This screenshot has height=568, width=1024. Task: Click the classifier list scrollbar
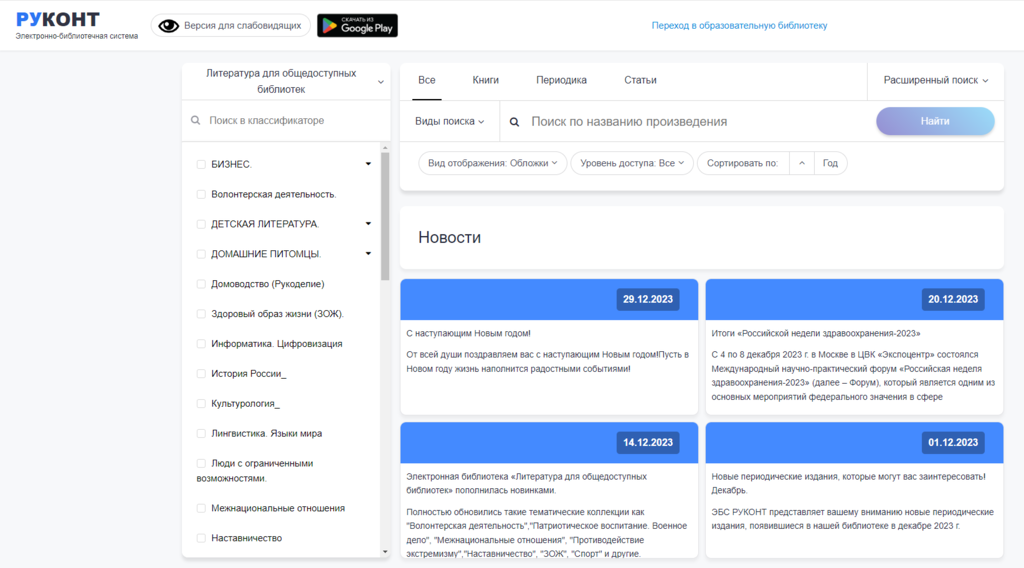point(385,215)
